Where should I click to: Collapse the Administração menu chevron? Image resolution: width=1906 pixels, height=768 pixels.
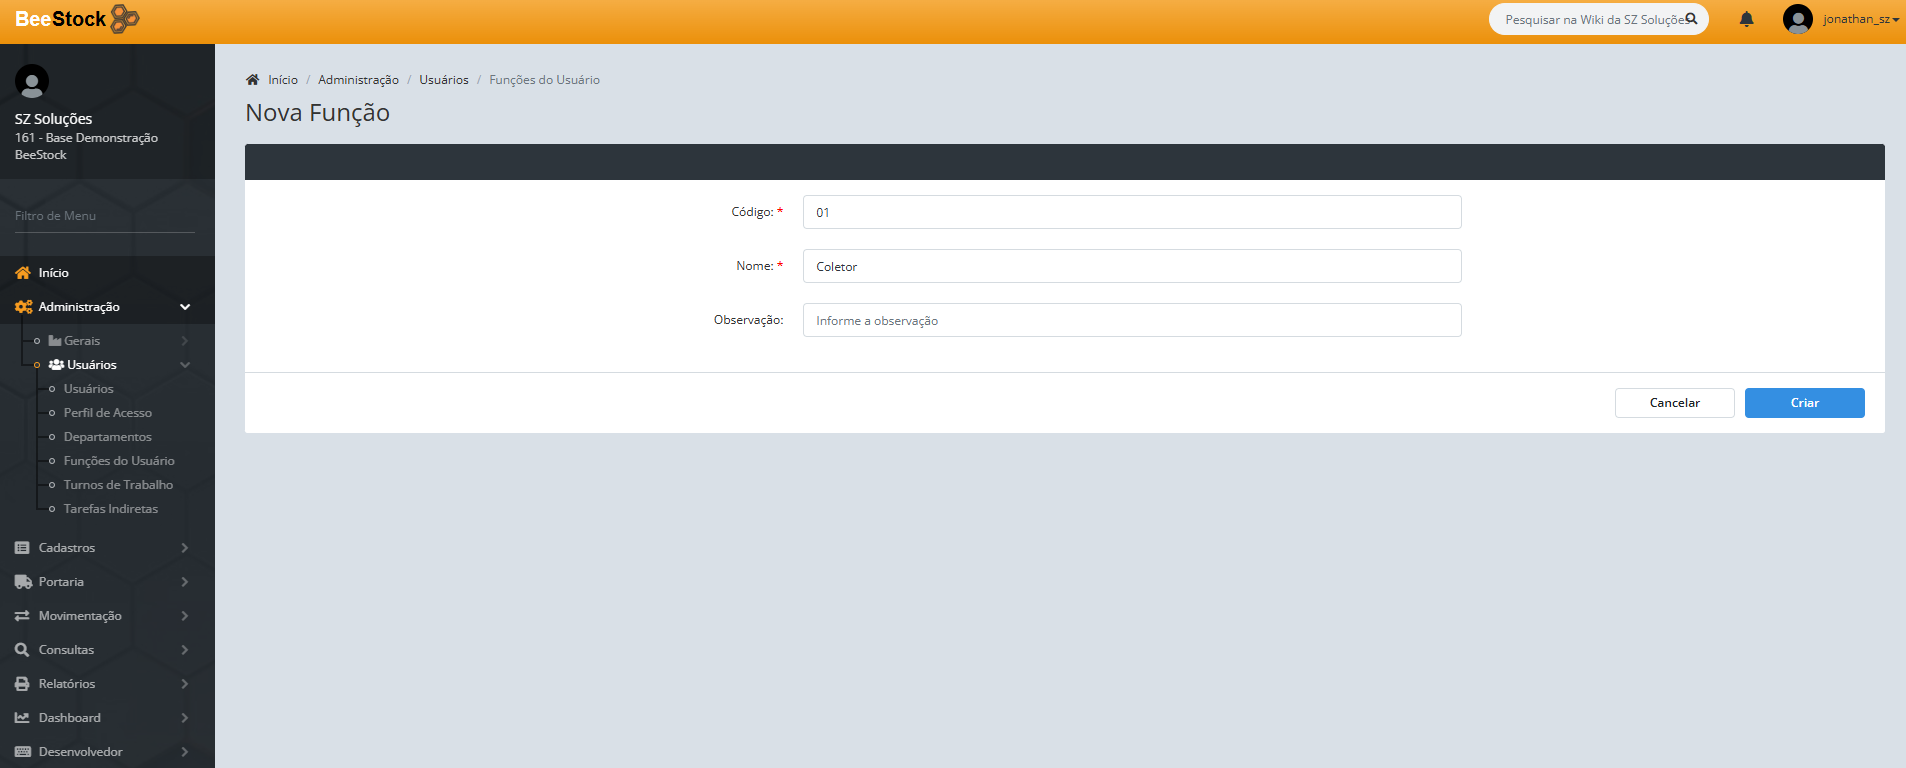[185, 307]
